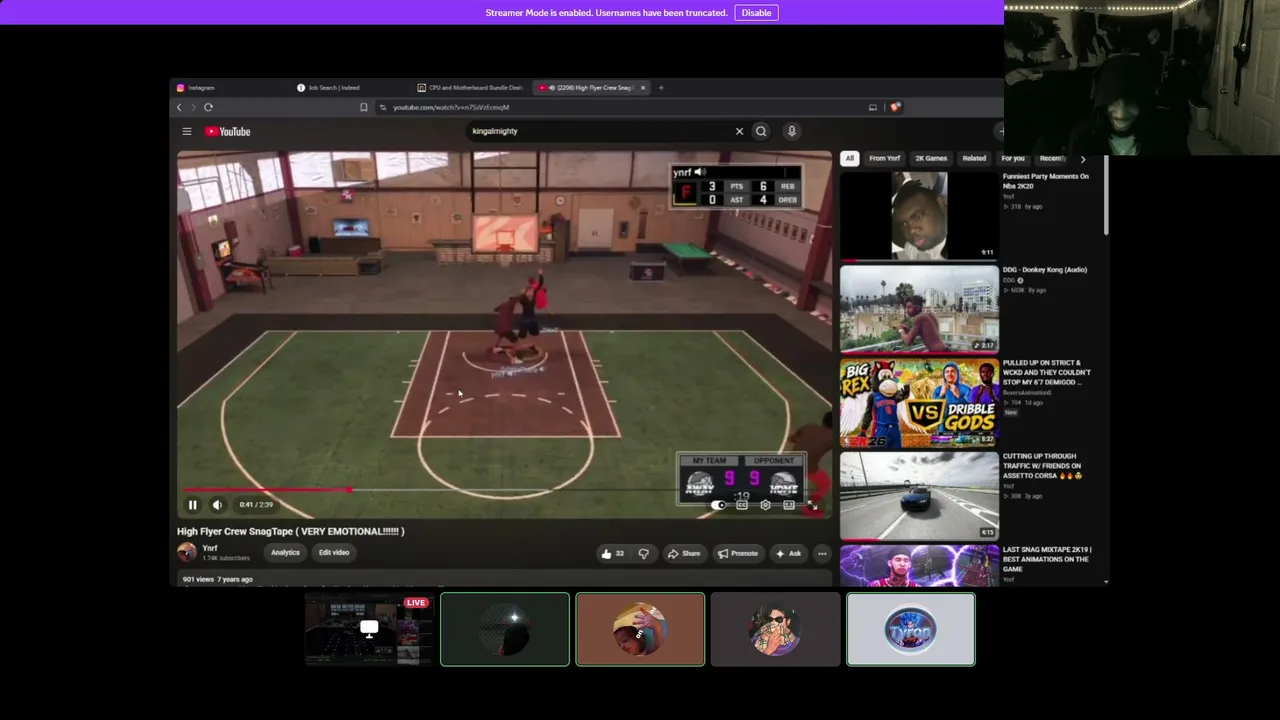Select the All filter chip
The image size is (1280, 720).
pos(849,158)
